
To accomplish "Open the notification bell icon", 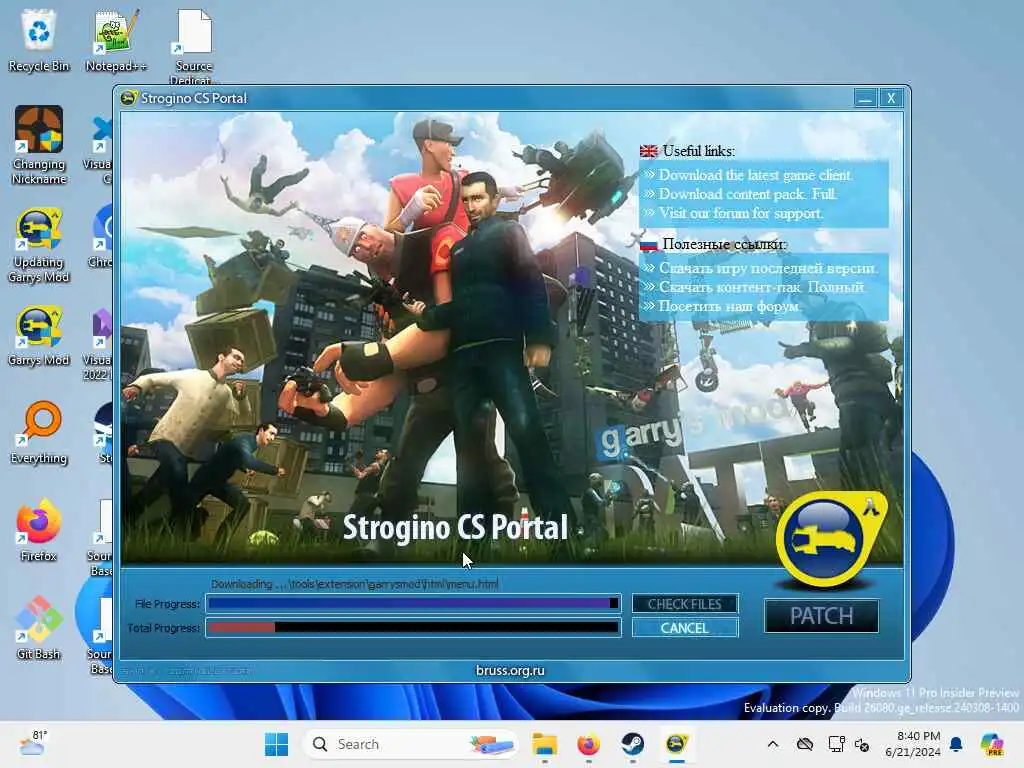I will coord(956,744).
